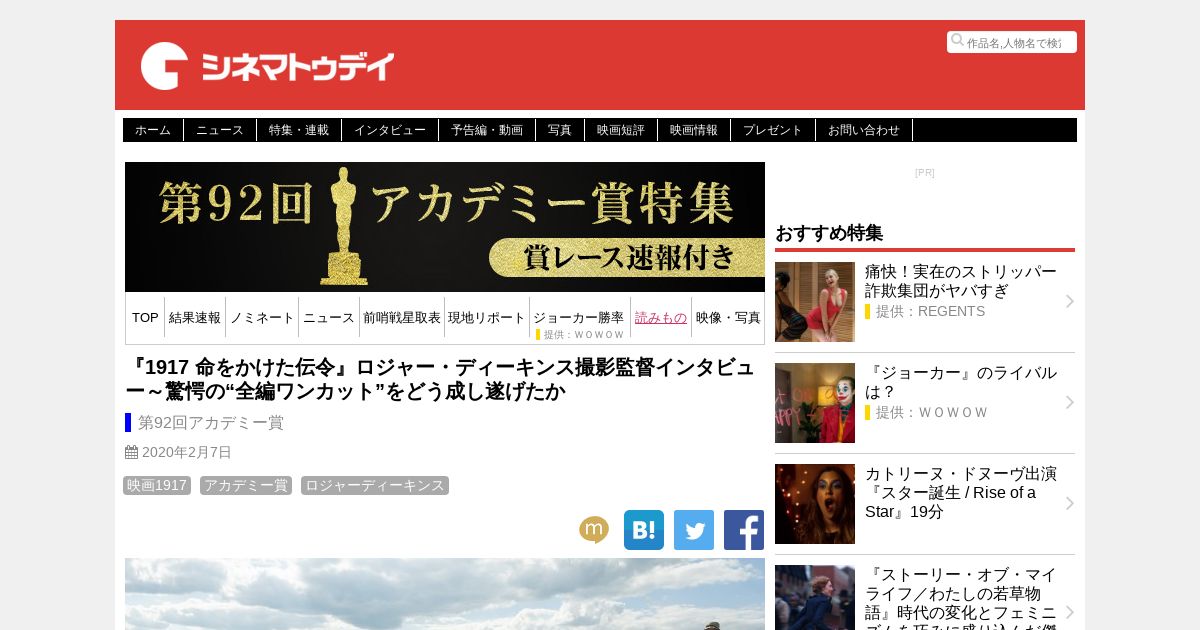Click the 第92回アカデミー賞 category link

[x=211, y=422]
